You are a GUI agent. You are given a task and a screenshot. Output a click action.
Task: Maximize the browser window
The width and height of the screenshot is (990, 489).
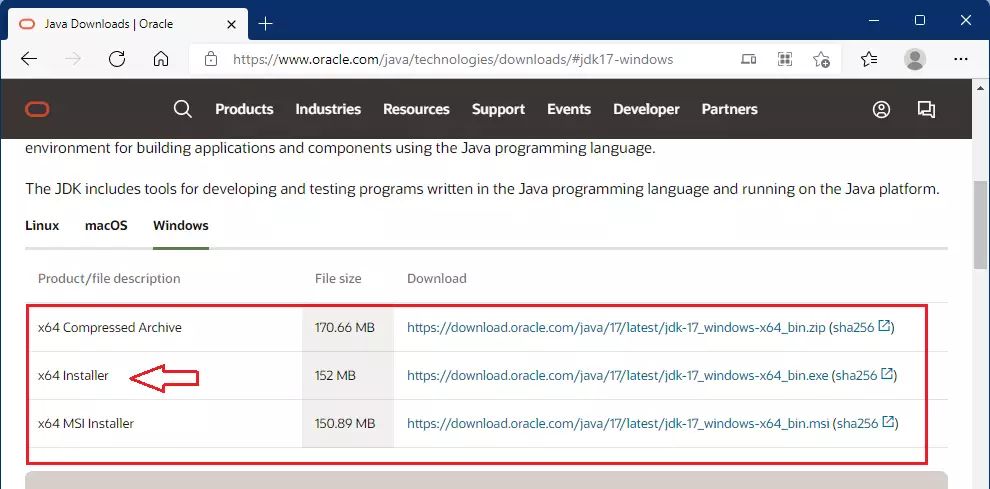(x=920, y=21)
